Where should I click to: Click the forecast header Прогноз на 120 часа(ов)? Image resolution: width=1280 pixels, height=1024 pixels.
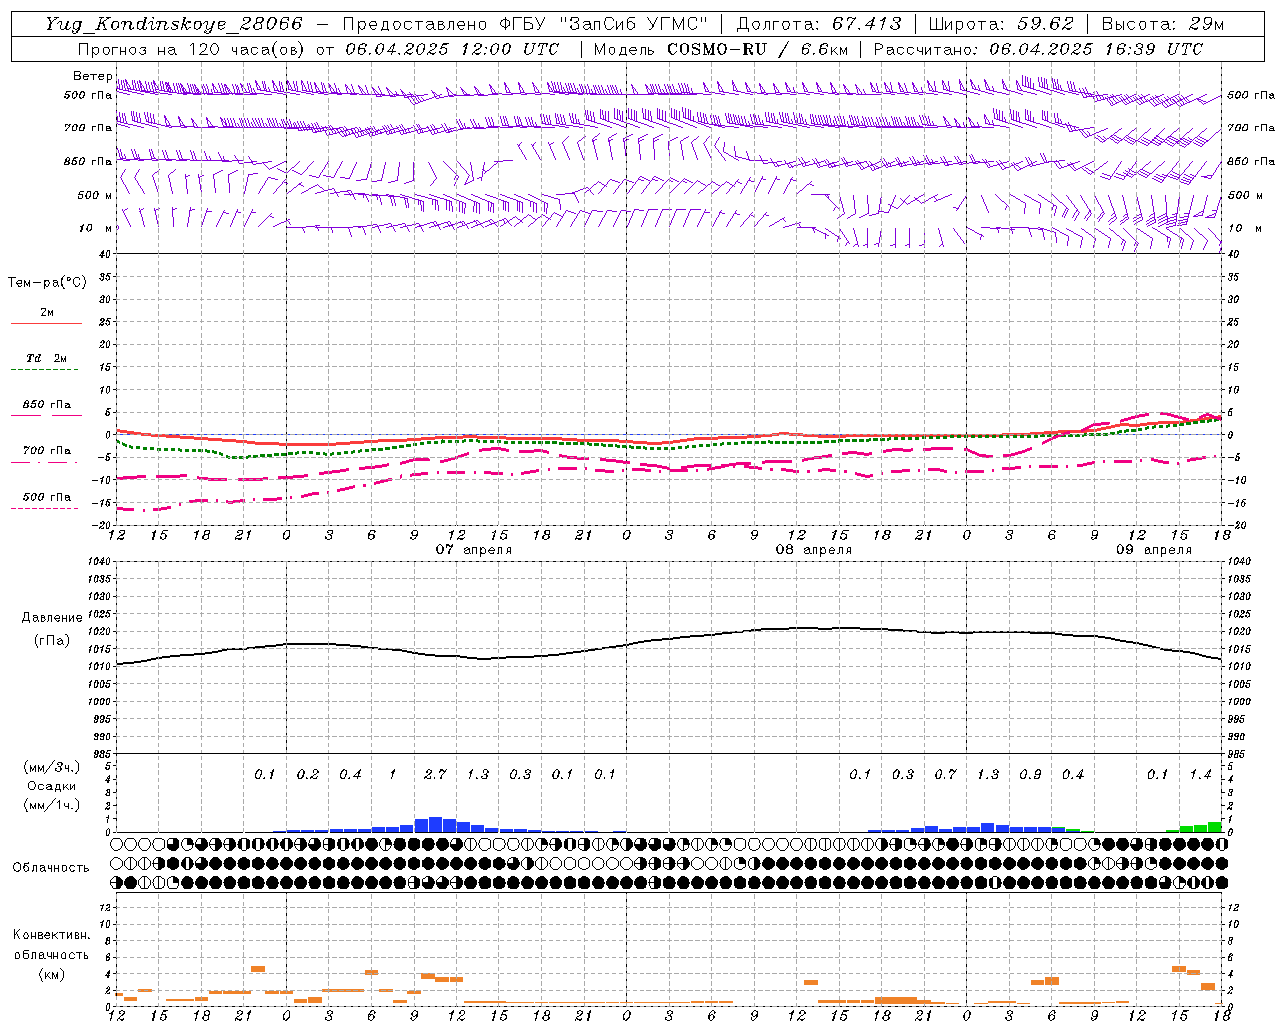[191, 49]
